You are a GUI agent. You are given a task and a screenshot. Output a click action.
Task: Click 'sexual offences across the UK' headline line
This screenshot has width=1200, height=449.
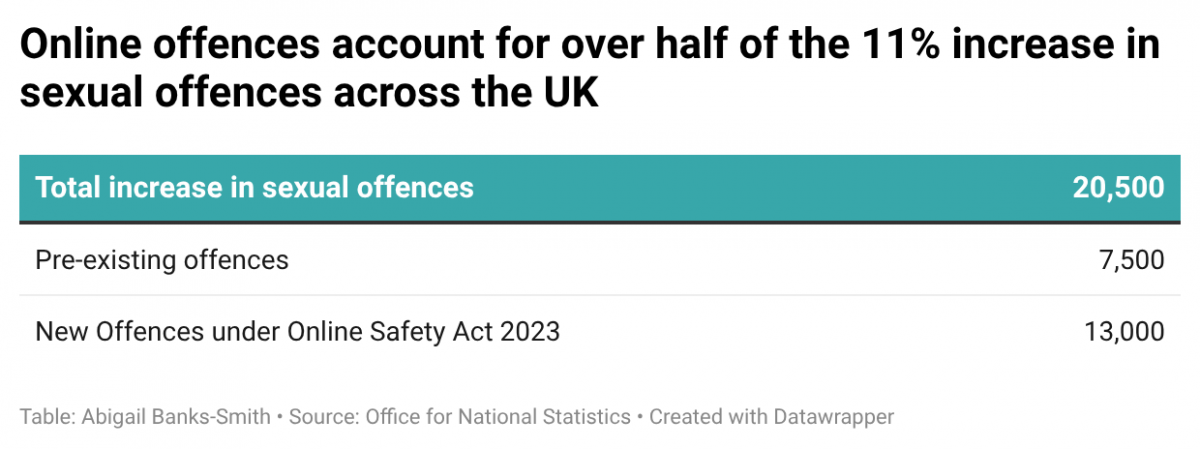308,93
